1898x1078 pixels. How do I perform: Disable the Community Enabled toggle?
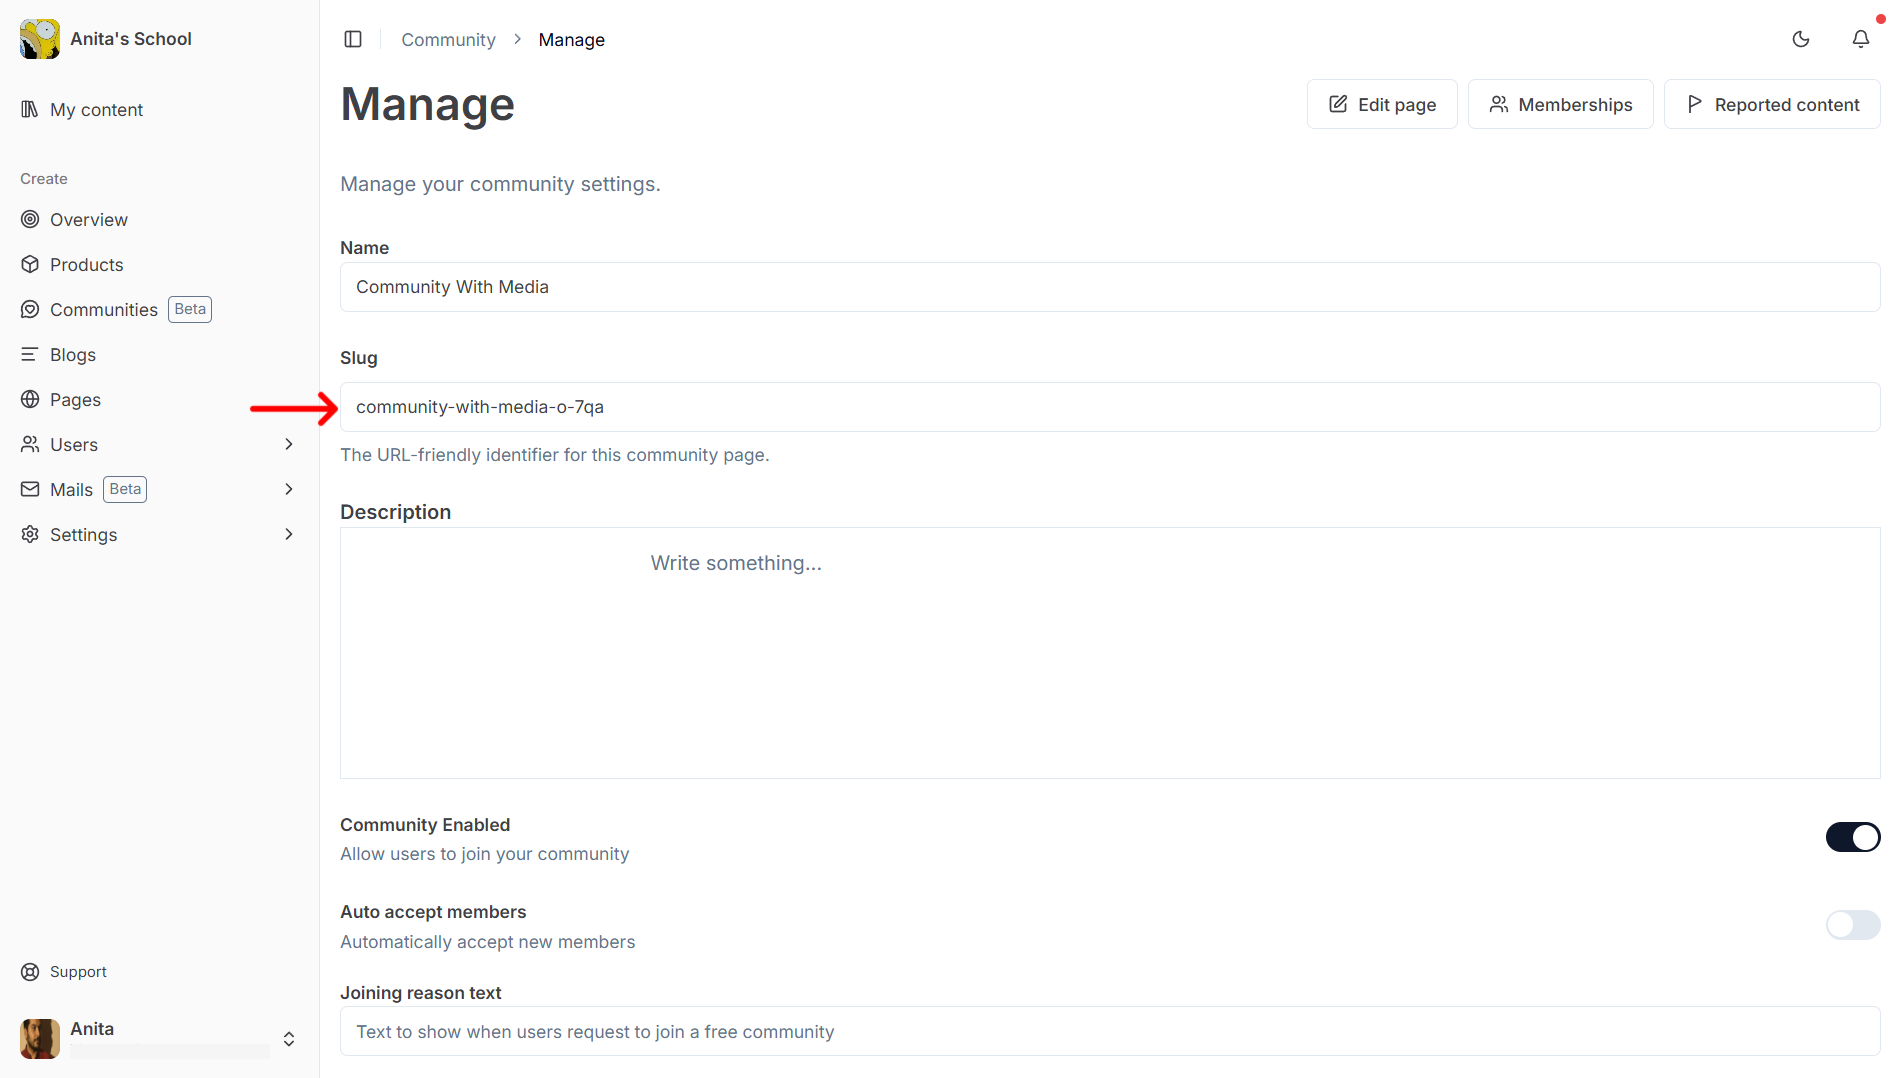pyautogui.click(x=1852, y=837)
